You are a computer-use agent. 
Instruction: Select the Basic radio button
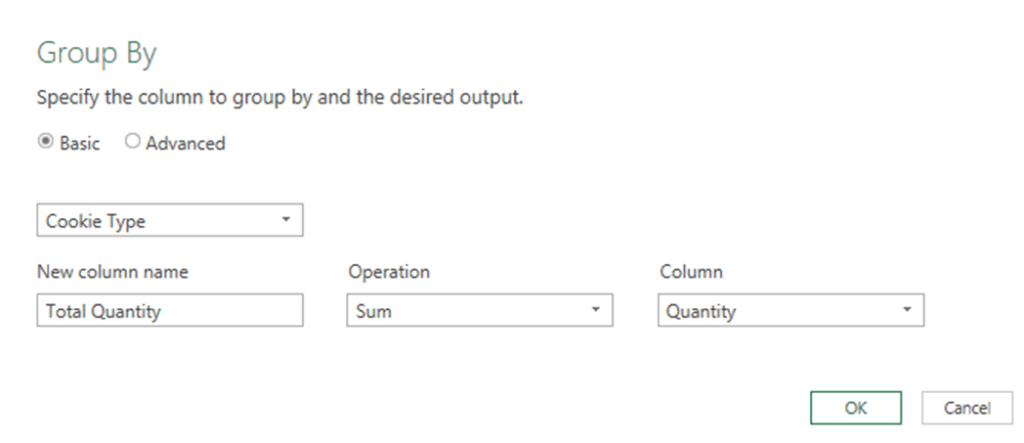(44, 143)
